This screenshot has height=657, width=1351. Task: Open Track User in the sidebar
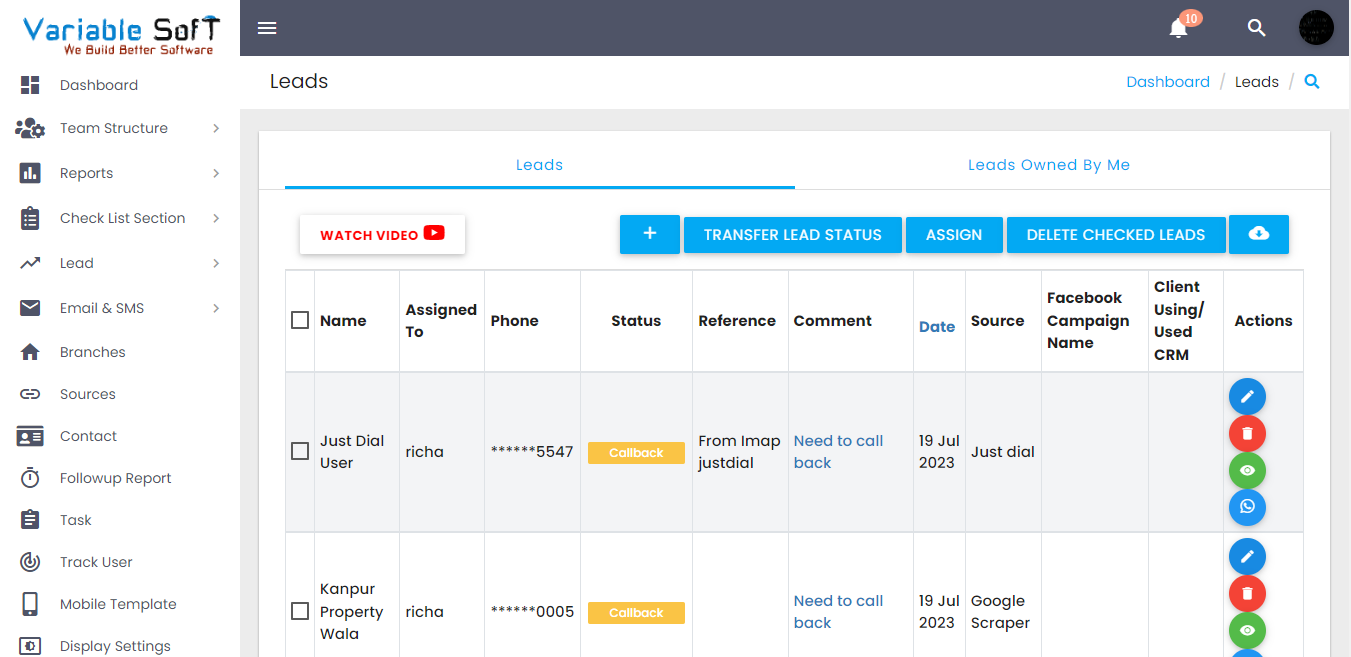coord(96,562)
